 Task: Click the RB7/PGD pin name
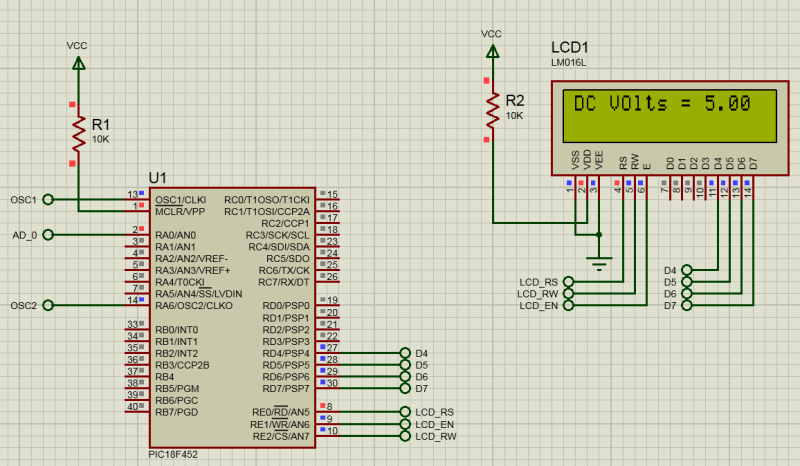coord(177,412)
